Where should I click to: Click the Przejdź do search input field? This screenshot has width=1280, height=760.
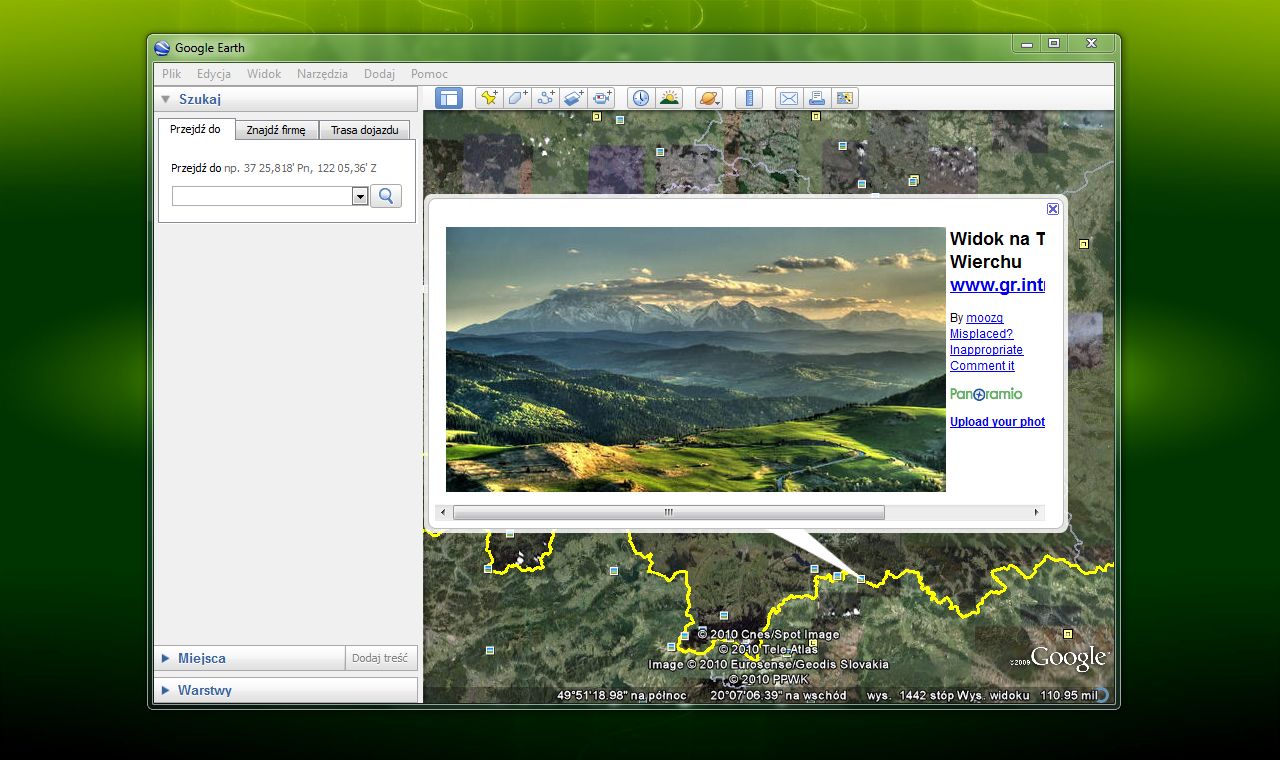click(x=263, y=197)
